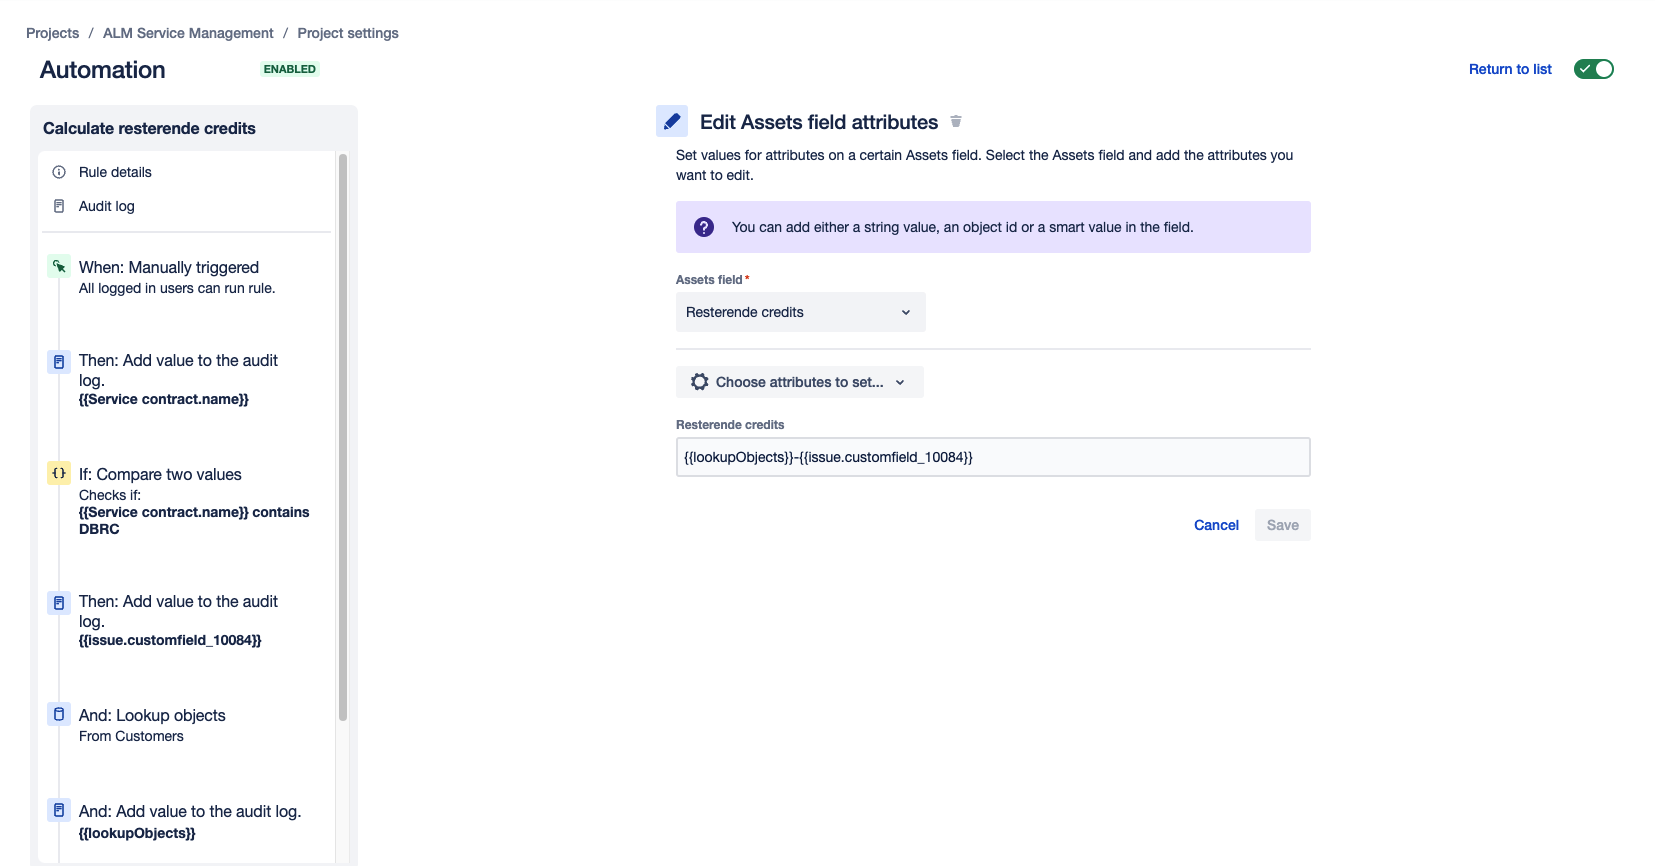This screenshot has height=866, width=1655.
Task: Click the blue pencil edit icon
Action: (x=672, y=121)
